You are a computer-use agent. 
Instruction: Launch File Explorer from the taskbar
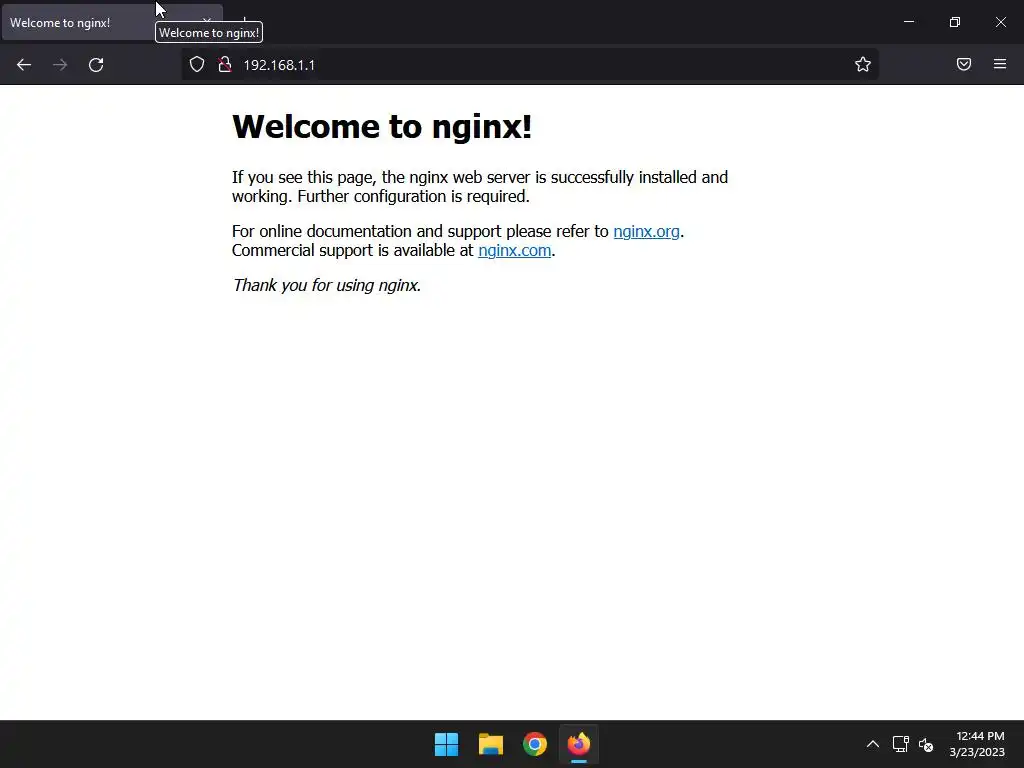(490, 744)
